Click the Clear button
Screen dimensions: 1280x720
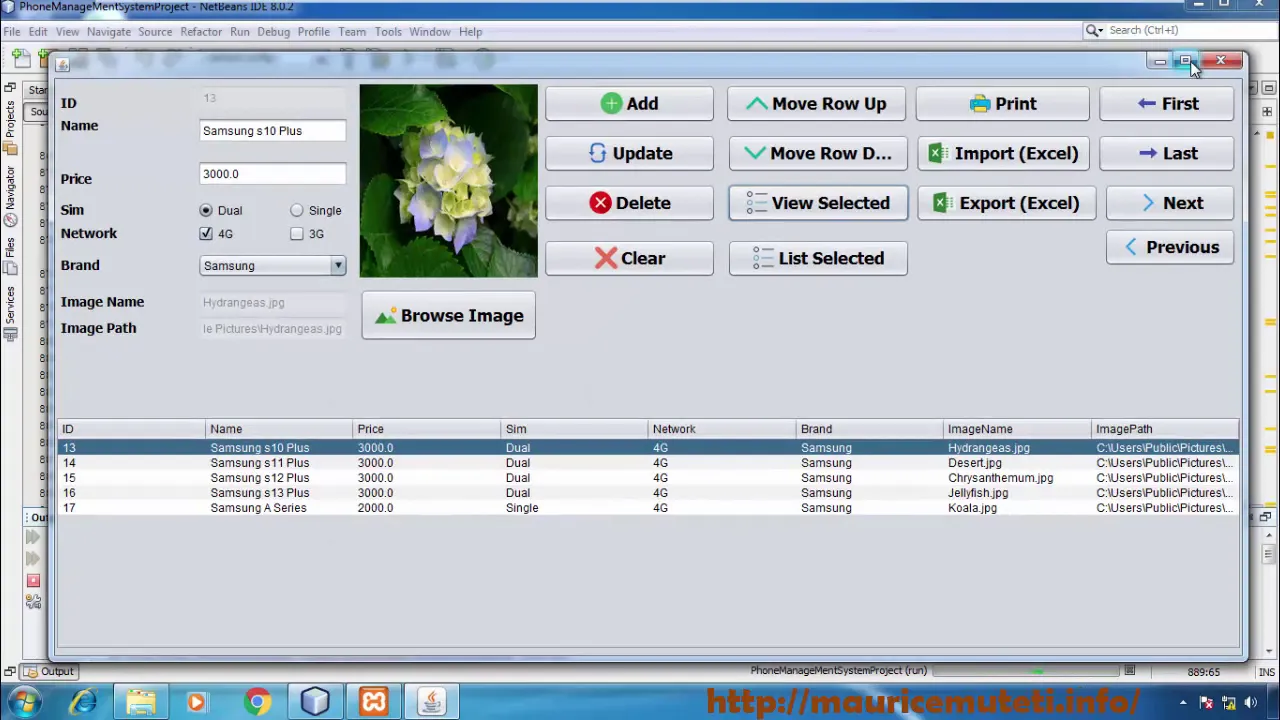point(629,258)
